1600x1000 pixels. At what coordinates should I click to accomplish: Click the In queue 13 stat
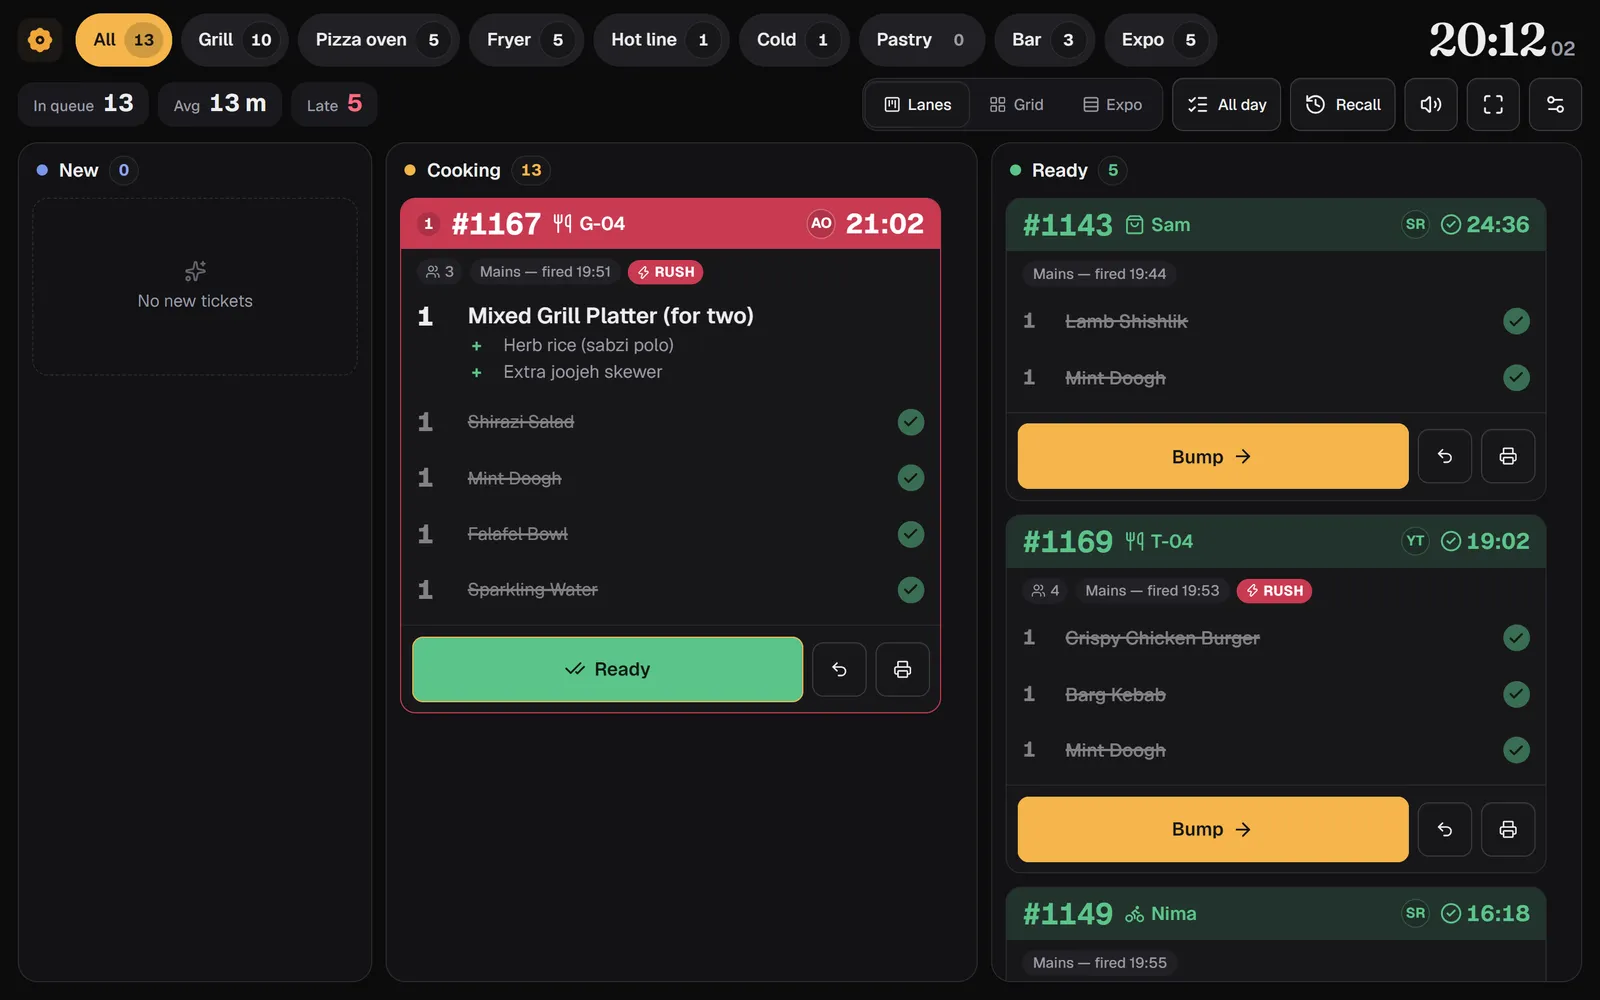(83, 104)
